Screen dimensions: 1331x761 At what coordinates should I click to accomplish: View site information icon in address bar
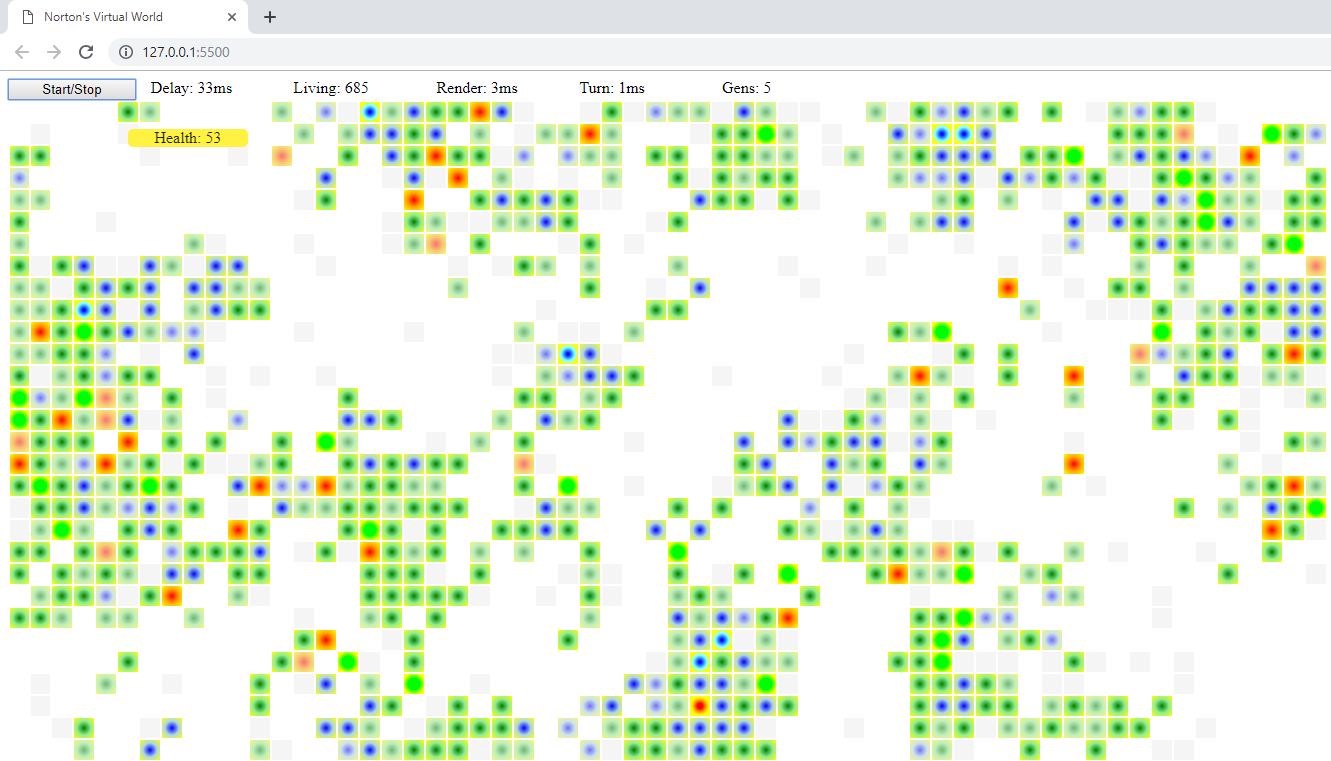point(125,52)
